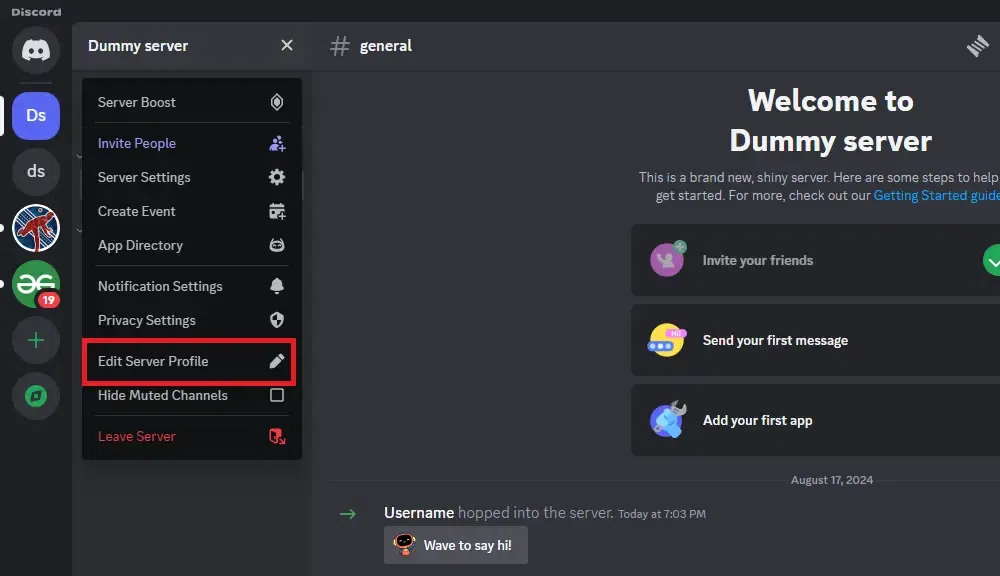Close the Dummy server dropdown menu
1000x576 pixels.
287,45
